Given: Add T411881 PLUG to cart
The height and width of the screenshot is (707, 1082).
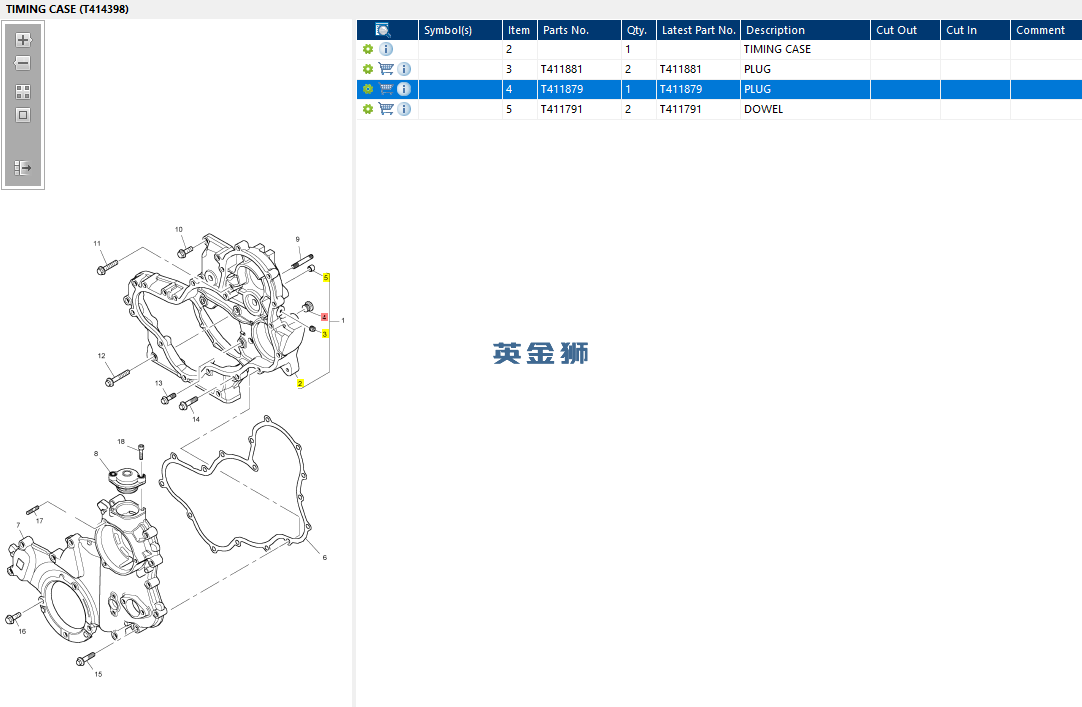Looking at the screenshot, I should coord(386,69).
